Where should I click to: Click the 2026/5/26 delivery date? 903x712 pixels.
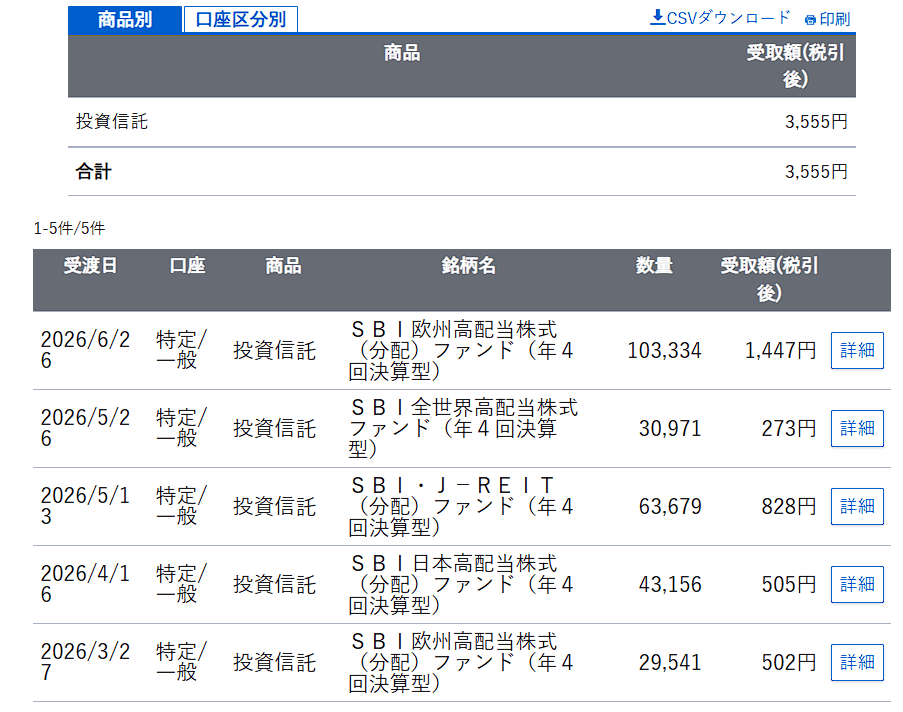(x=85, y=429)
